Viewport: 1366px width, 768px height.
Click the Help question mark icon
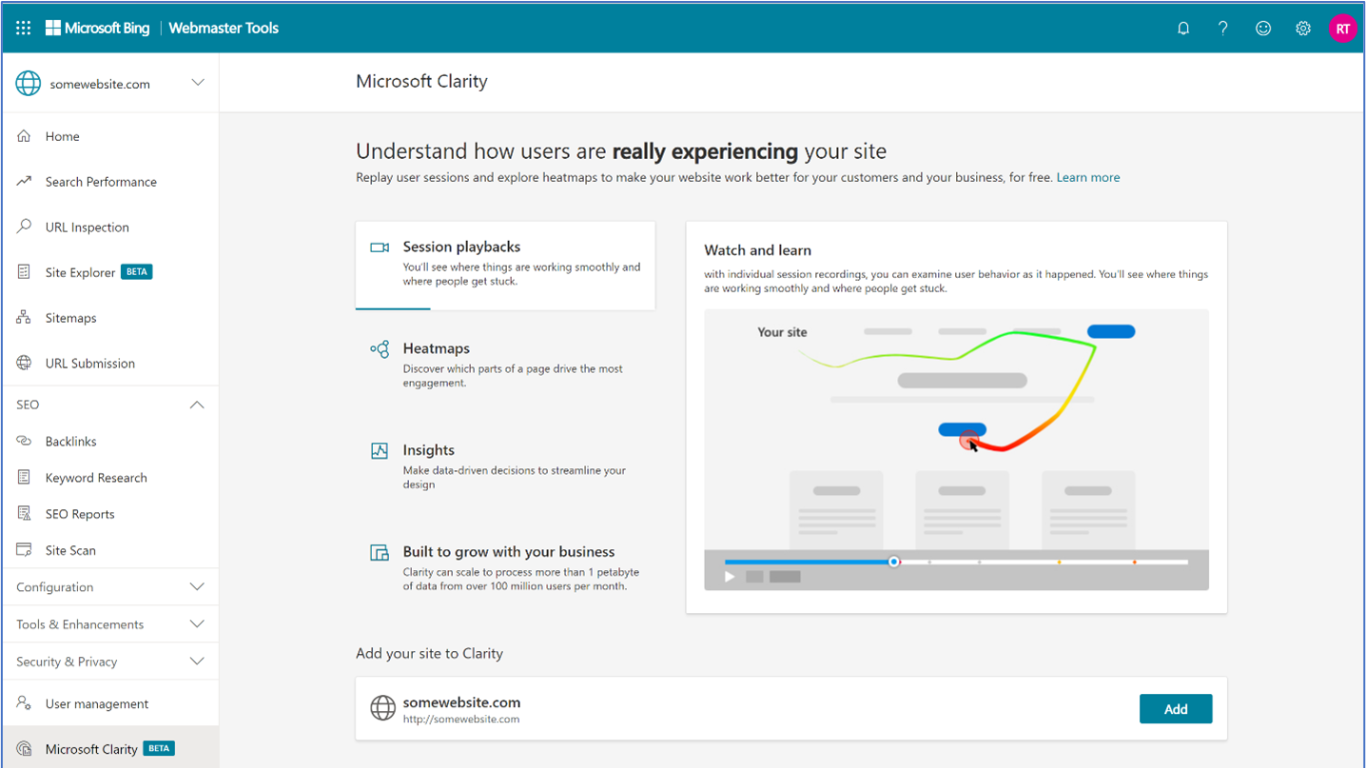pyautogui.click(x=1223, y=28)
